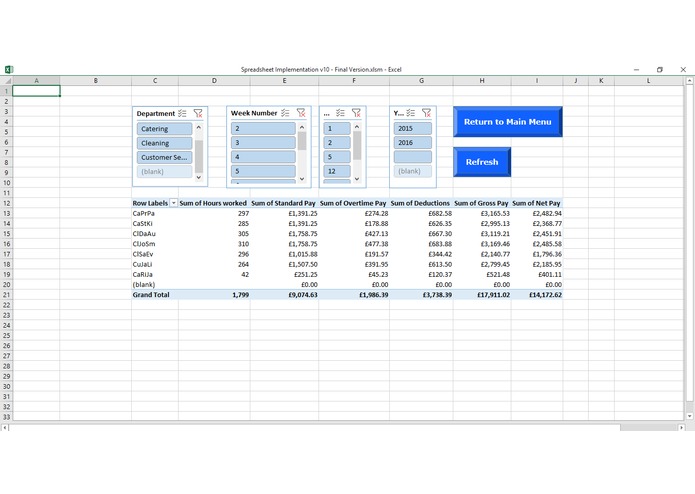Clear filter on the '...' slicer
This screenshot has width=695, height=494.
pos(356,113)
